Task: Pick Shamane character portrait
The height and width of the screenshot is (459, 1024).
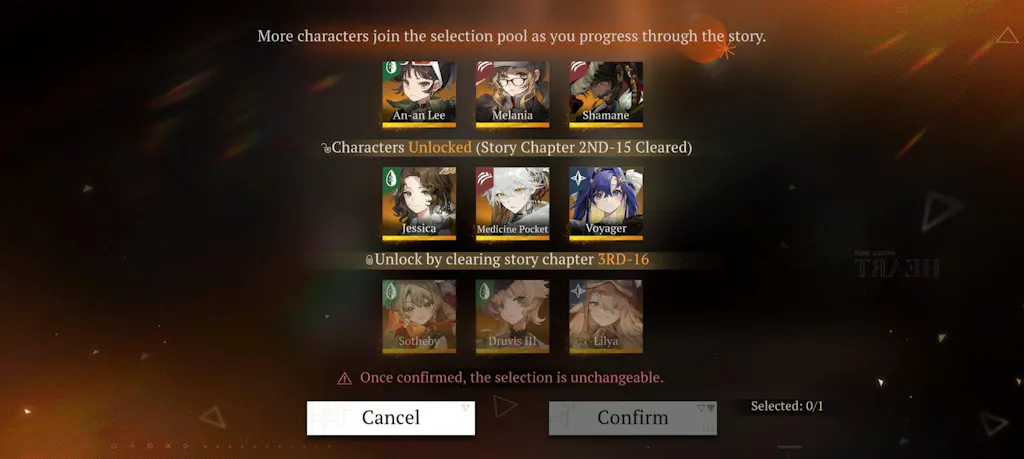Action: point(605,95)
